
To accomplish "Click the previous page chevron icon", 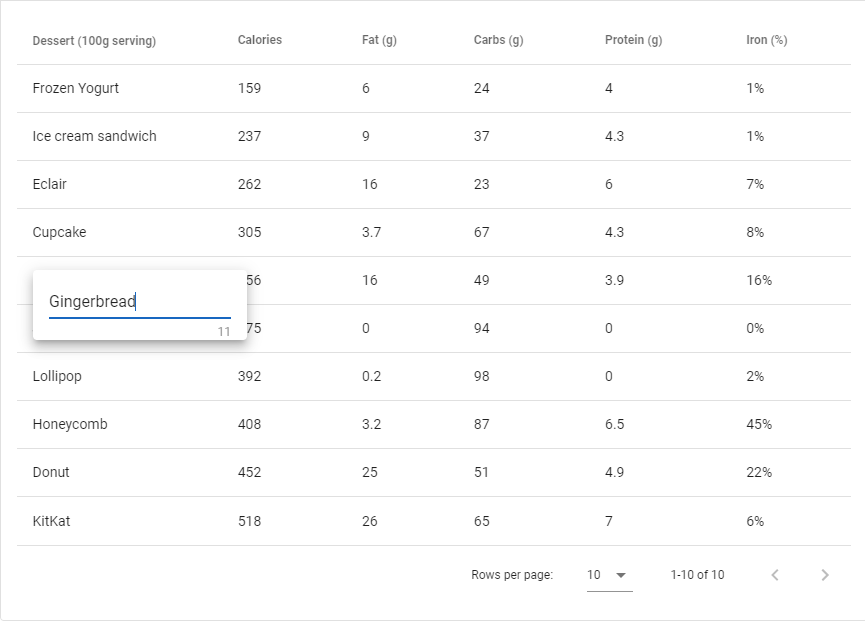I will [775, 575].
